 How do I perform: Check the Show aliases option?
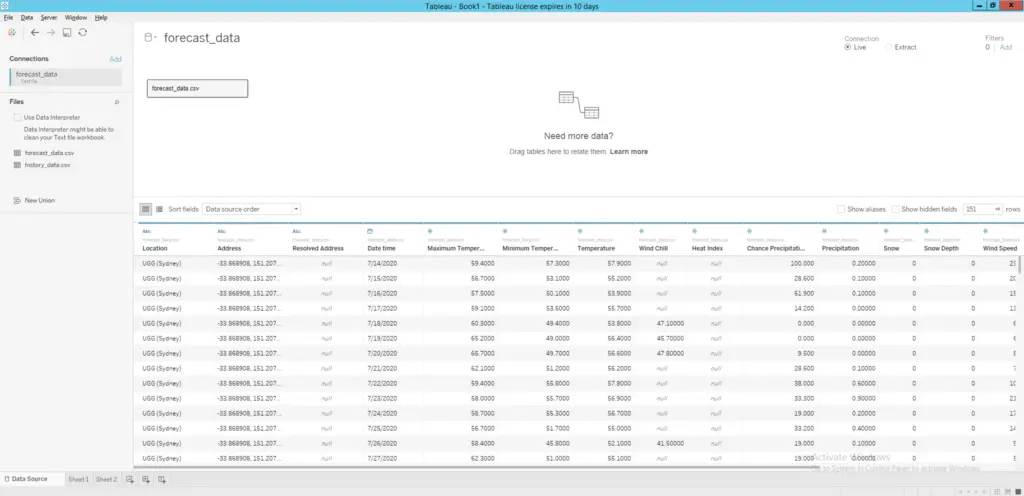841,209
